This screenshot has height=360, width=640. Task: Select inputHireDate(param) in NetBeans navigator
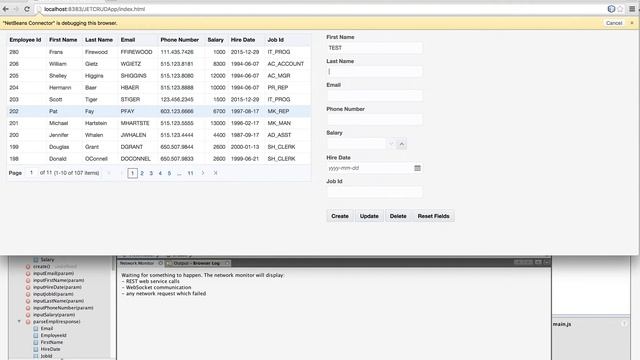coord(57,287)
